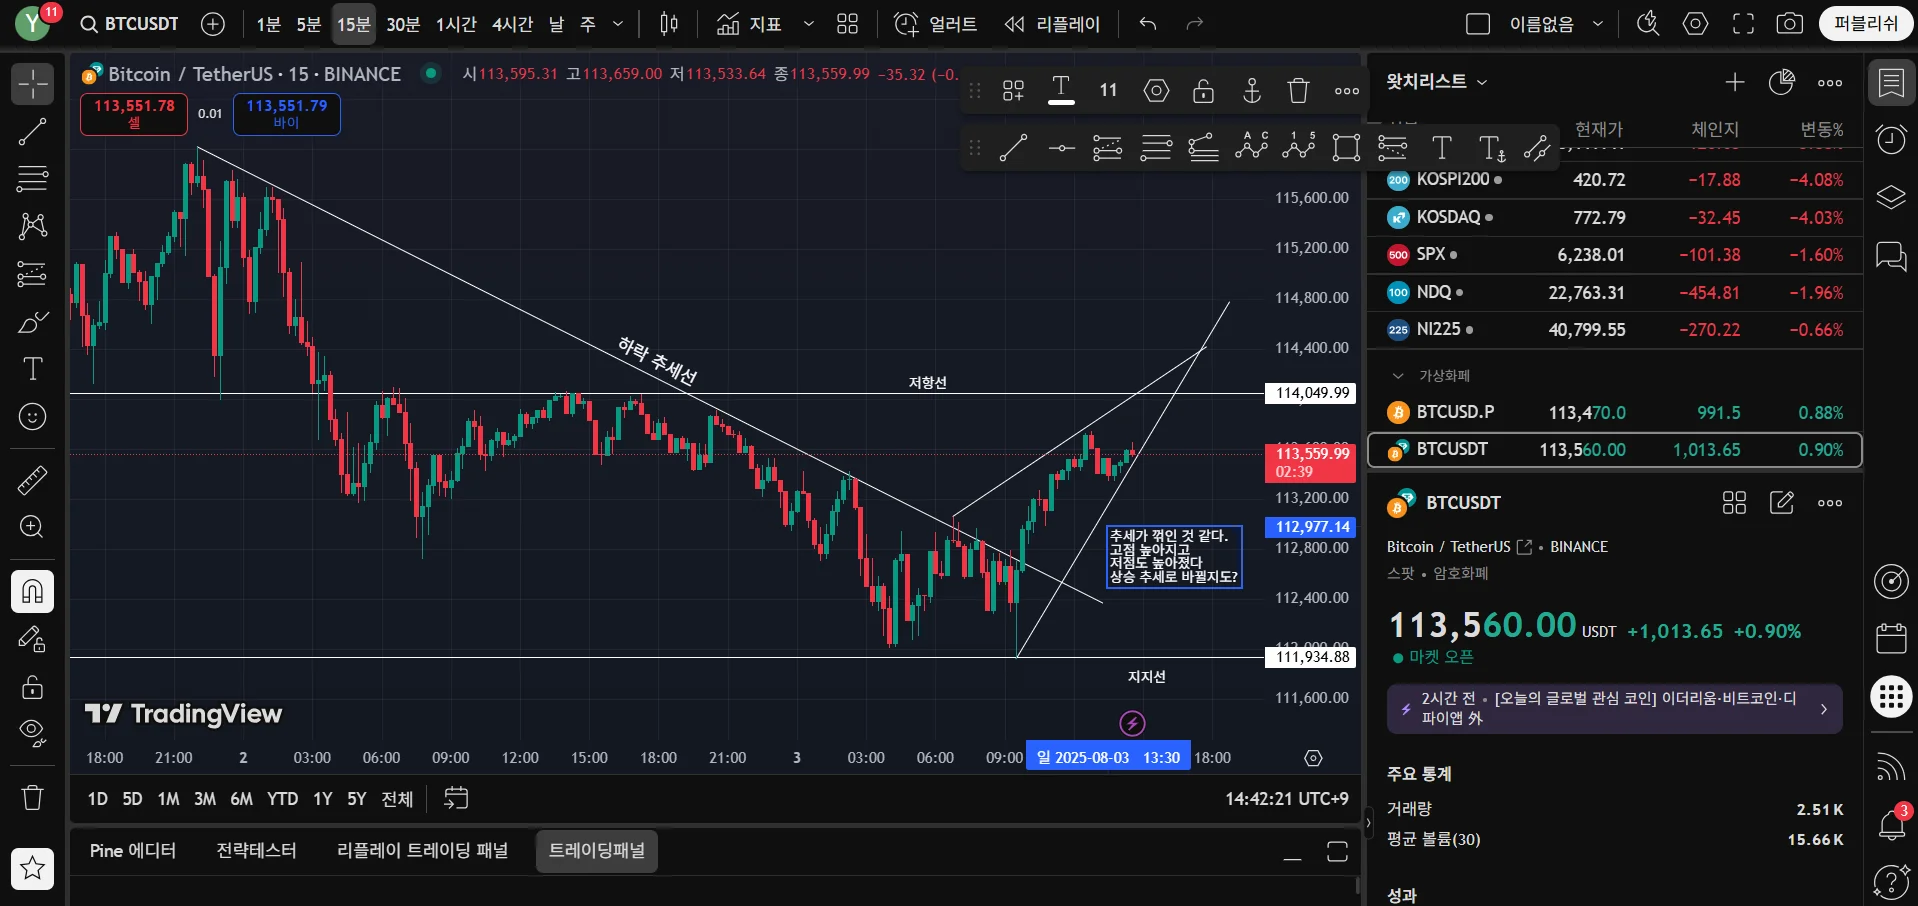Open the emoji icons tool
This screenshot has height=906, width=1918.
[32, 416]
